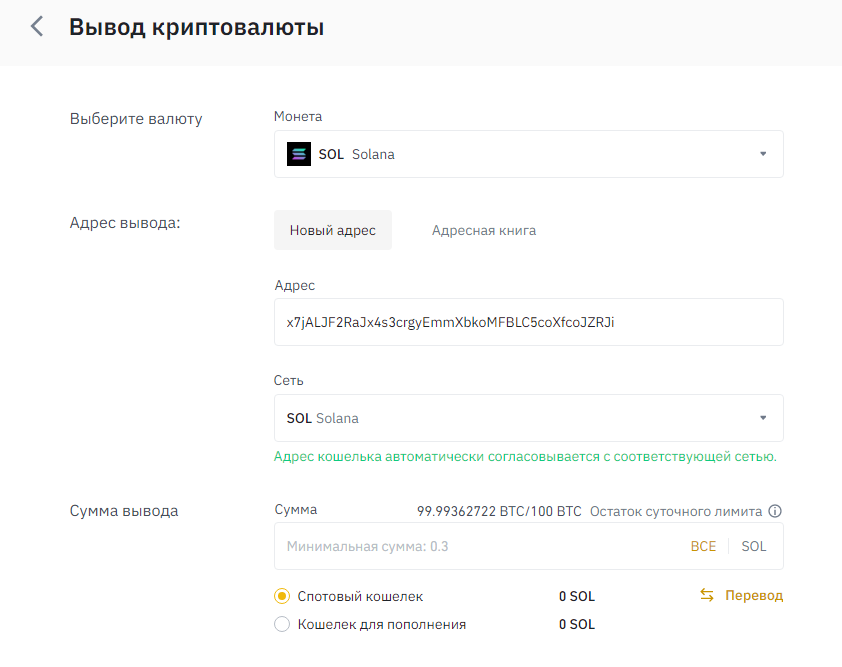
Task: Select the Кошелек для пополнения radio button
Action: click(282, 625)
